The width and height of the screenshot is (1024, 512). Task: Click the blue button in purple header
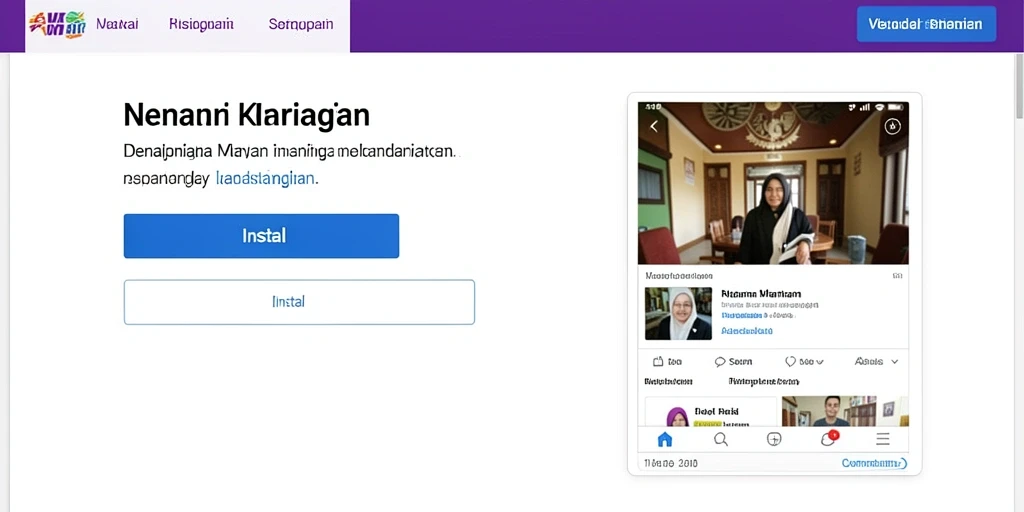[x=926, y=24]
